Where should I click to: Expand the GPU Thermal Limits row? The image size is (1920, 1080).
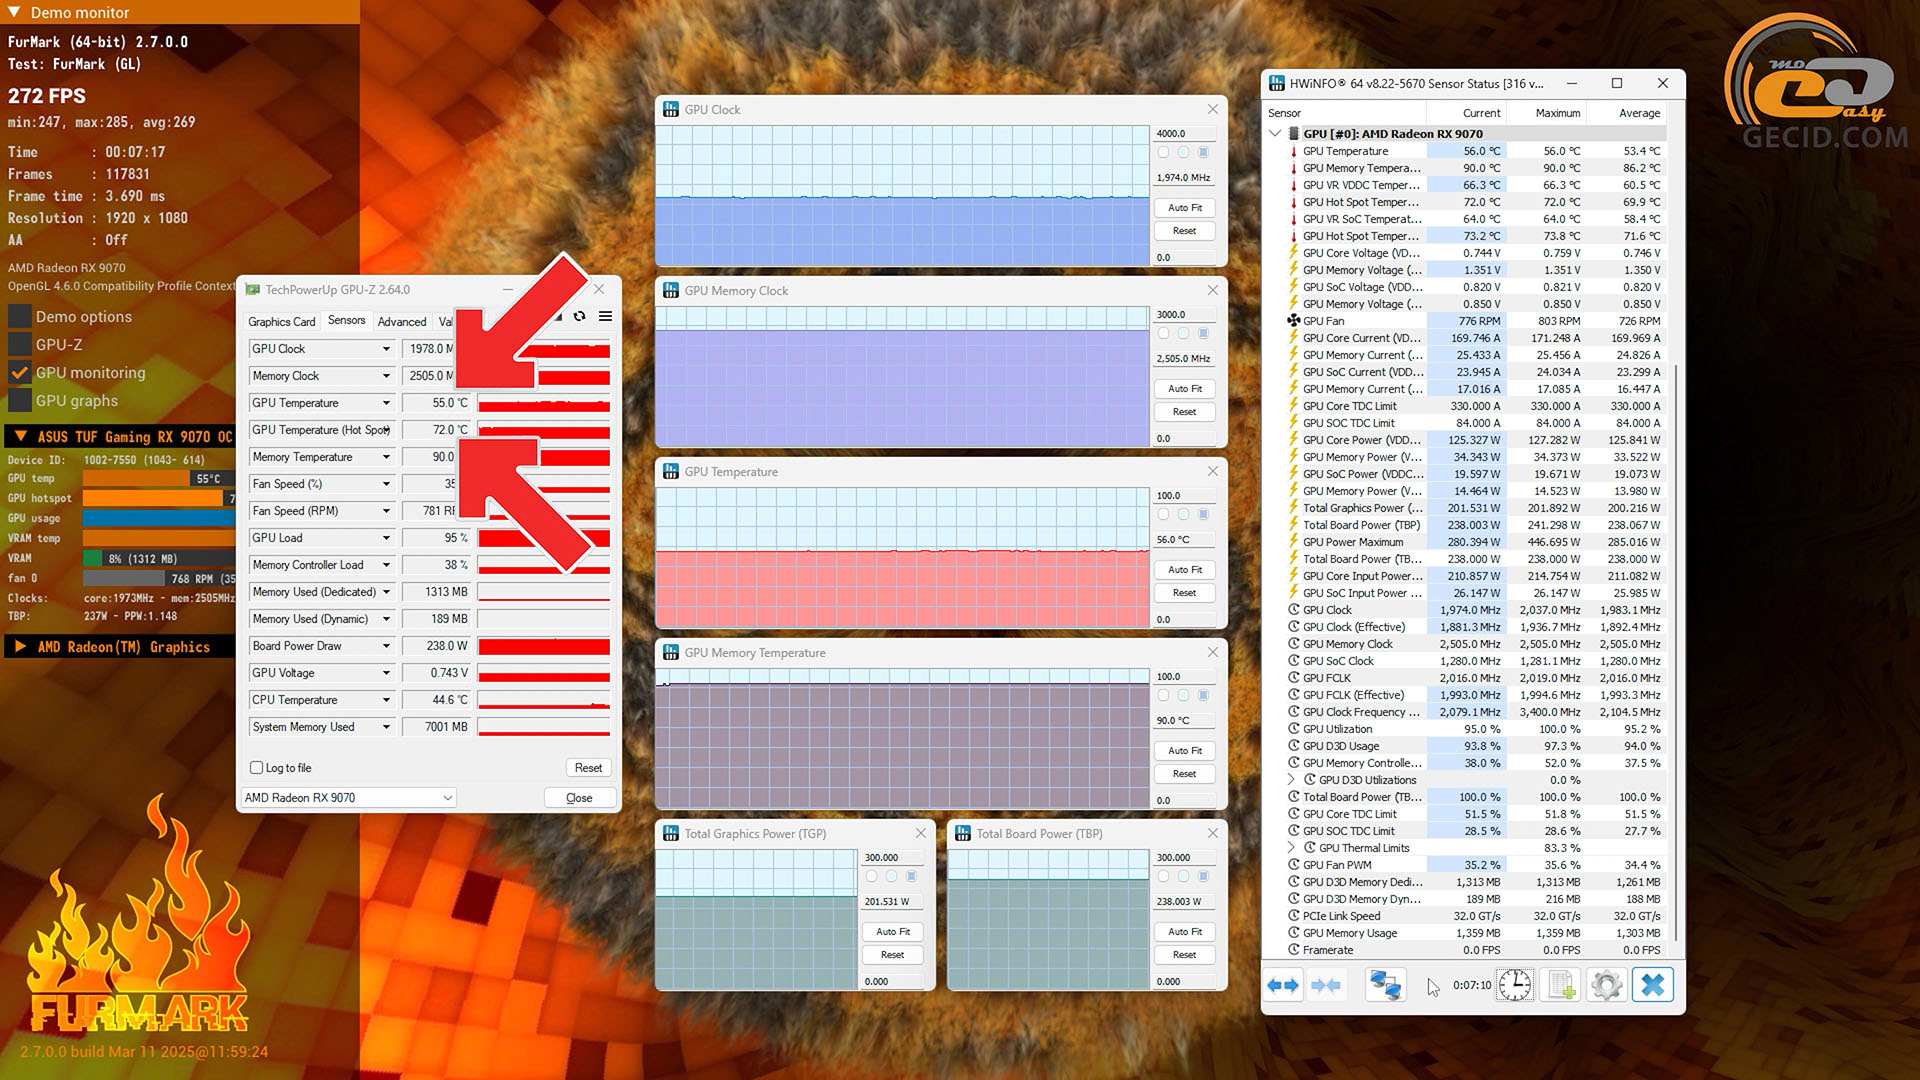point(1291,848)
